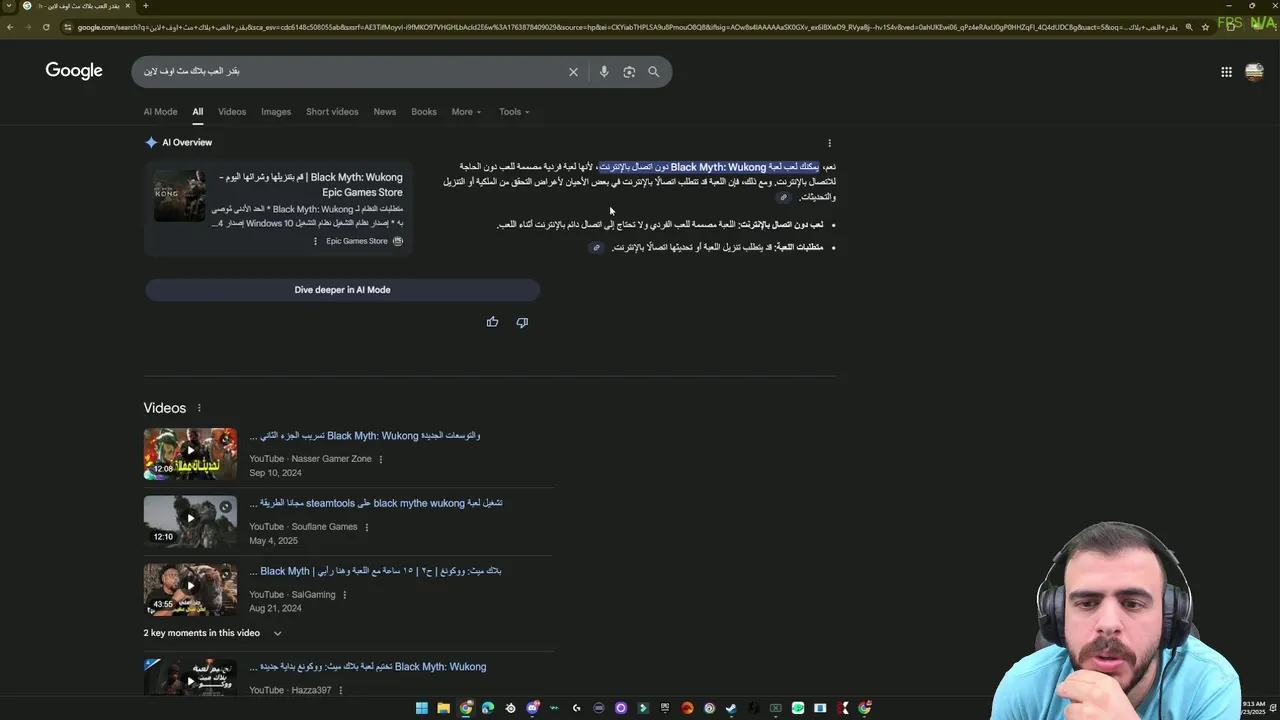The height and width of the screenshot is (720, 1280).
Task: Open AI Overview three-dot options menu
Action: tap(829, 143)
